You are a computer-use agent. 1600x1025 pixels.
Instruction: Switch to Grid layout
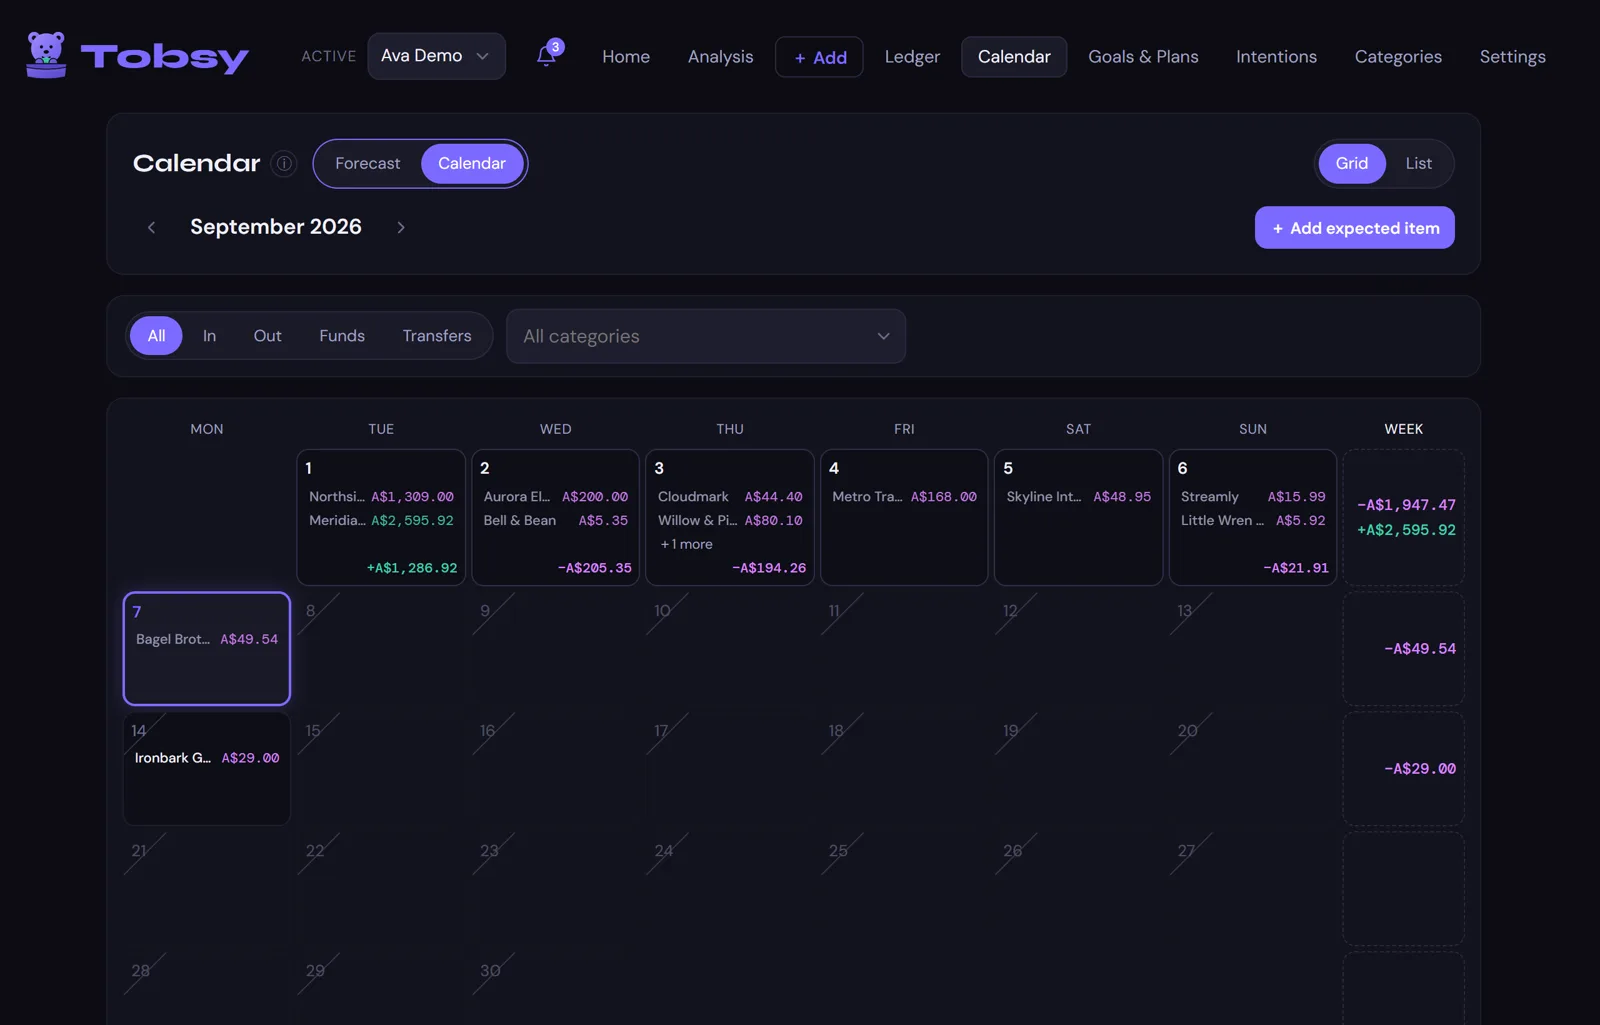click(x=1352, y=164)
